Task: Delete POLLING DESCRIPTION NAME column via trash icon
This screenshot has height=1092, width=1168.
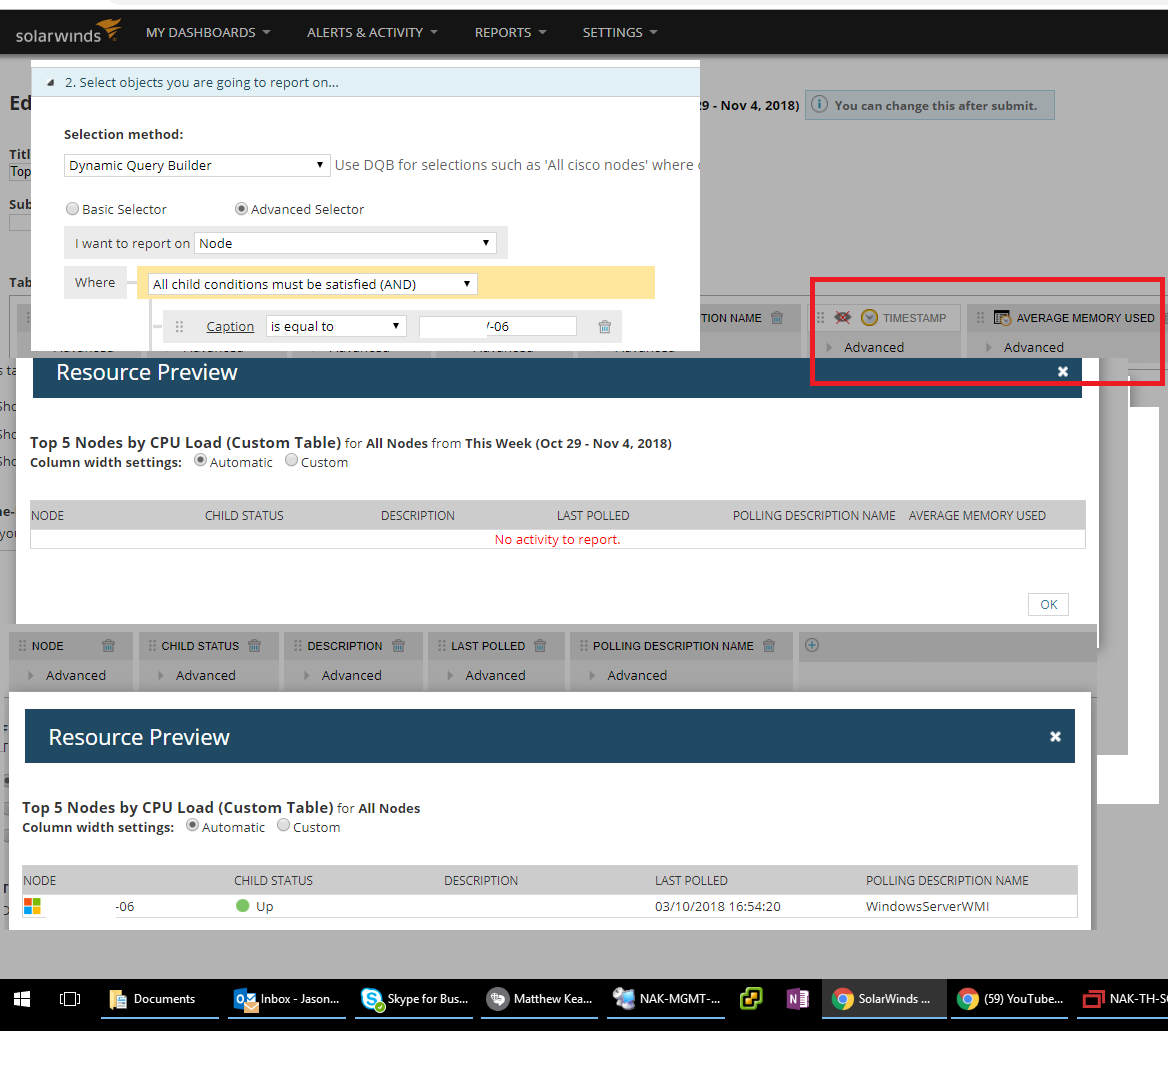Action: [x=769, y=646]
